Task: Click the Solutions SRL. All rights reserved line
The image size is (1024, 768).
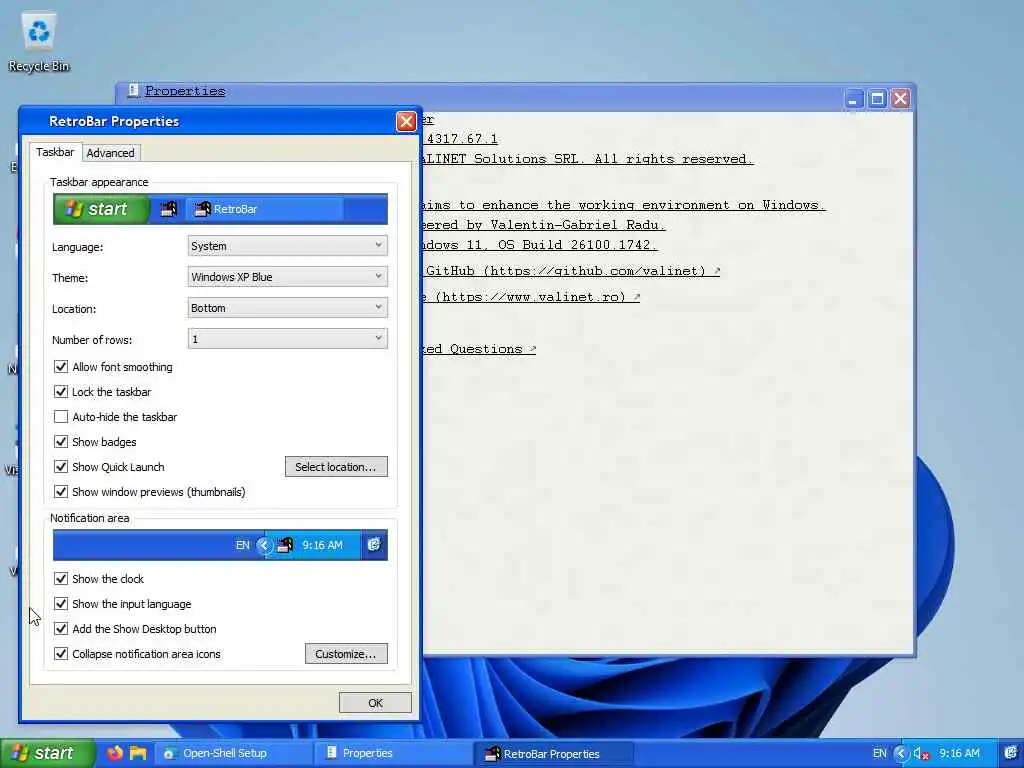Action: point(587,159)
